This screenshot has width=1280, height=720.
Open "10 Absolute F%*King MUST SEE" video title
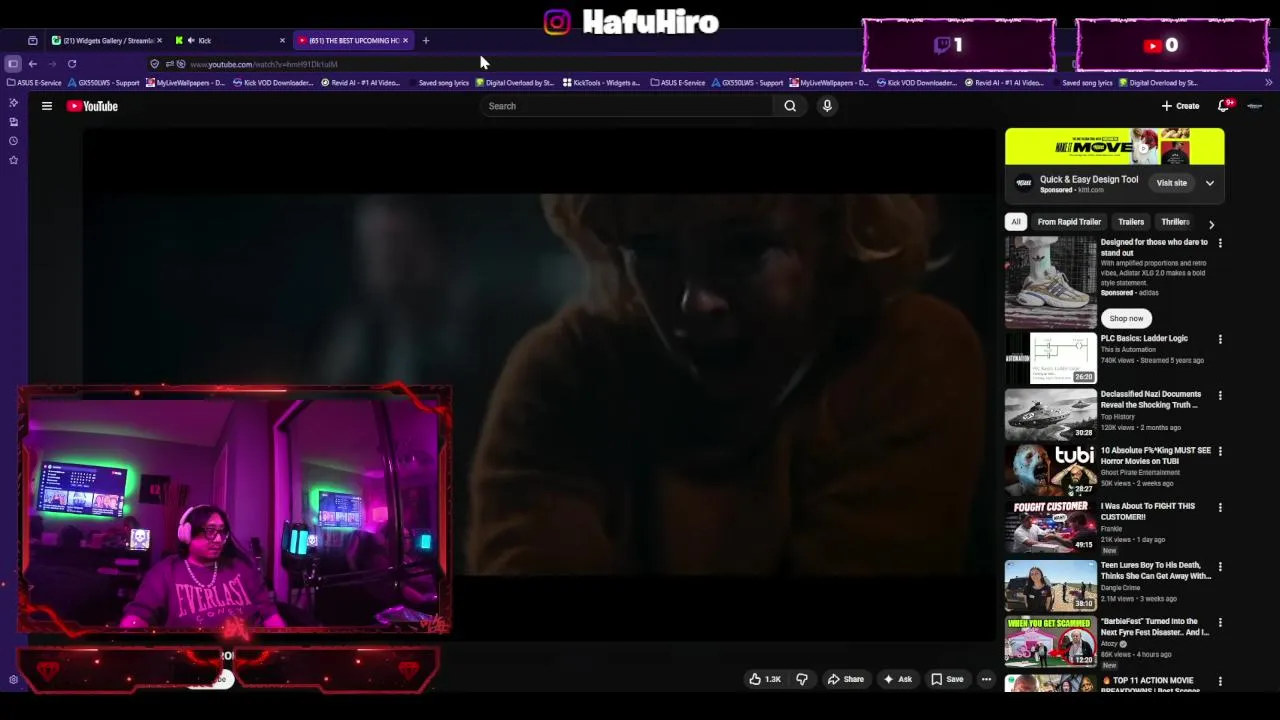(1156, 455)
